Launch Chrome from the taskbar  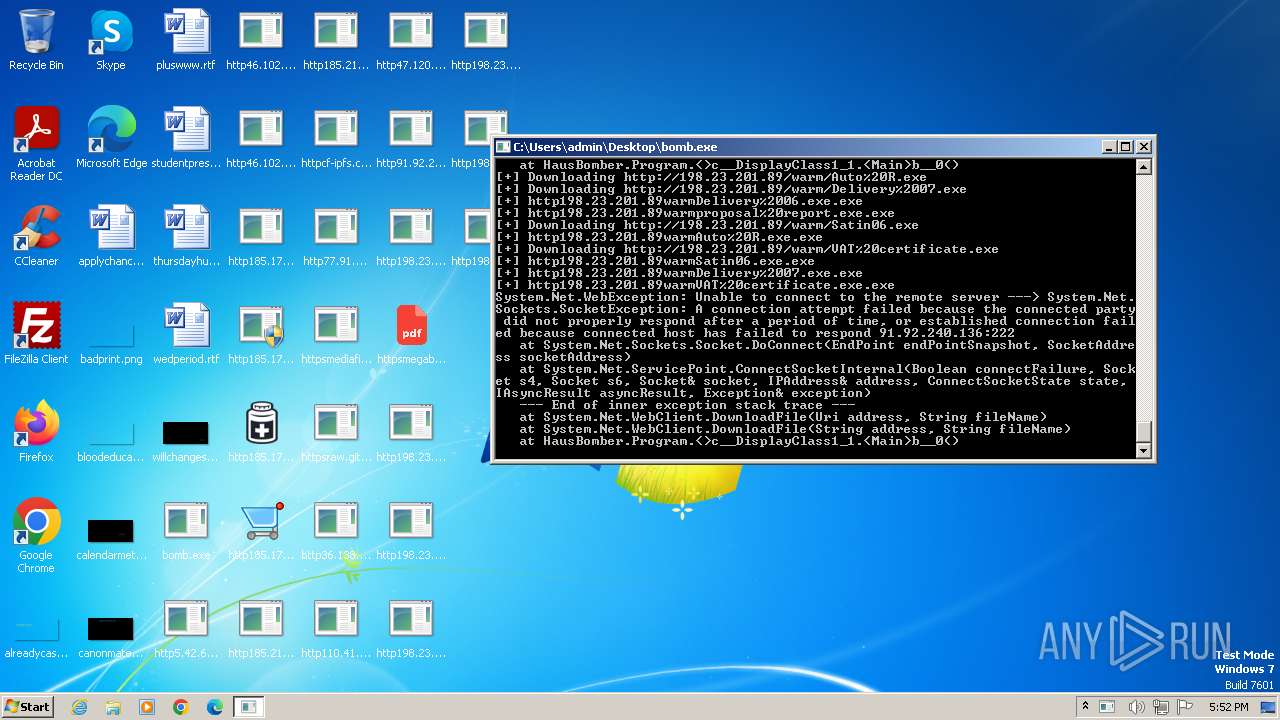(x=181, y=707)
